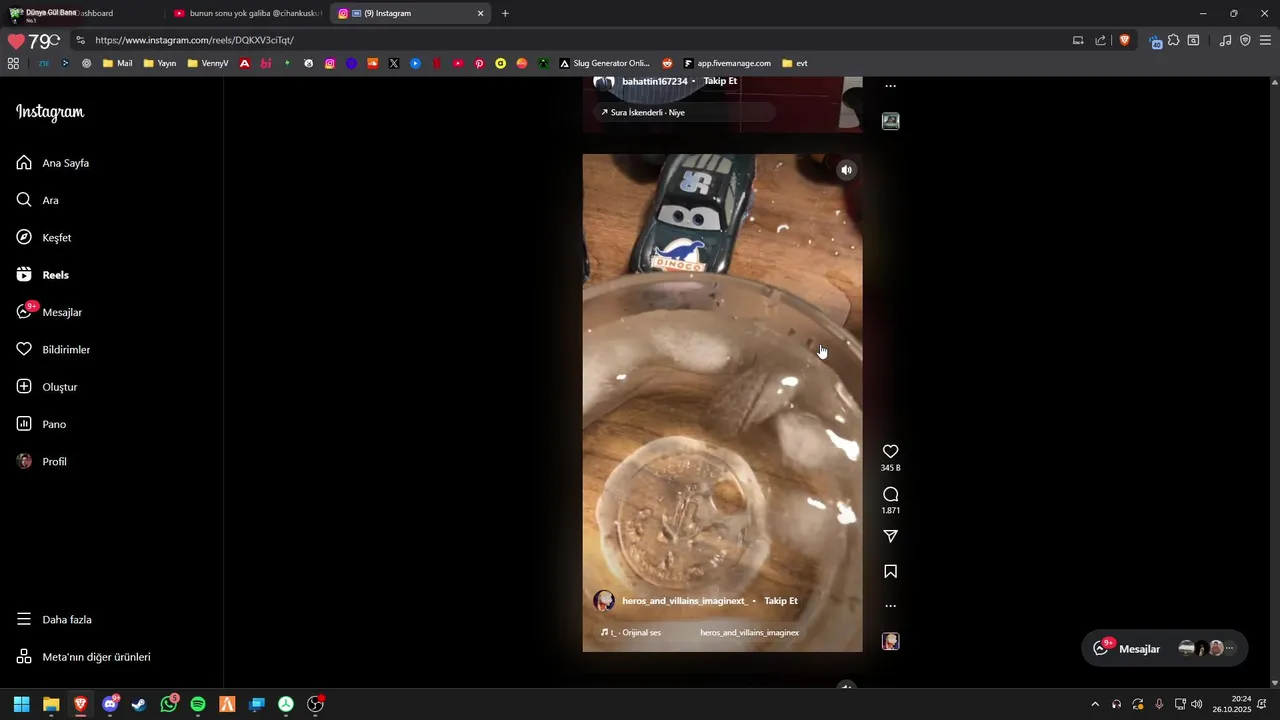Open evt bookmarks folder
The width and height of the screenshot is (1280, 720).
(x=795, y=63)
